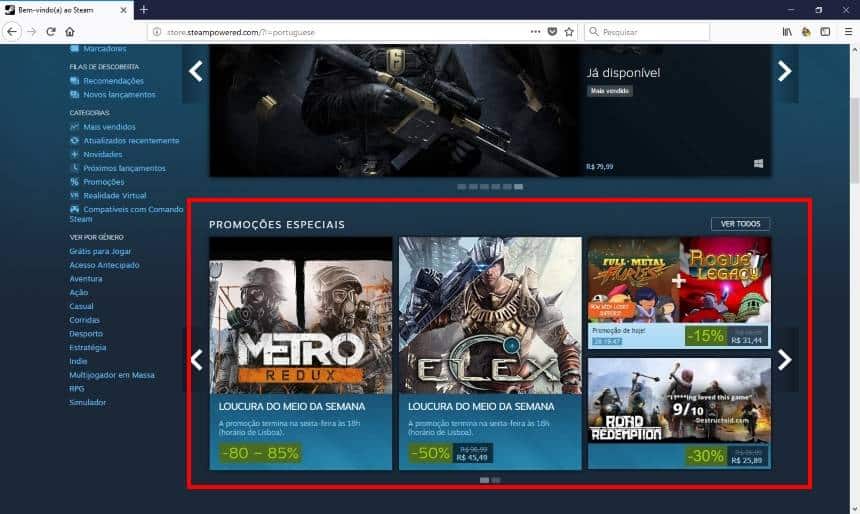Click the extension icon beside Library
860x514 pixels.
coord(806,32)
